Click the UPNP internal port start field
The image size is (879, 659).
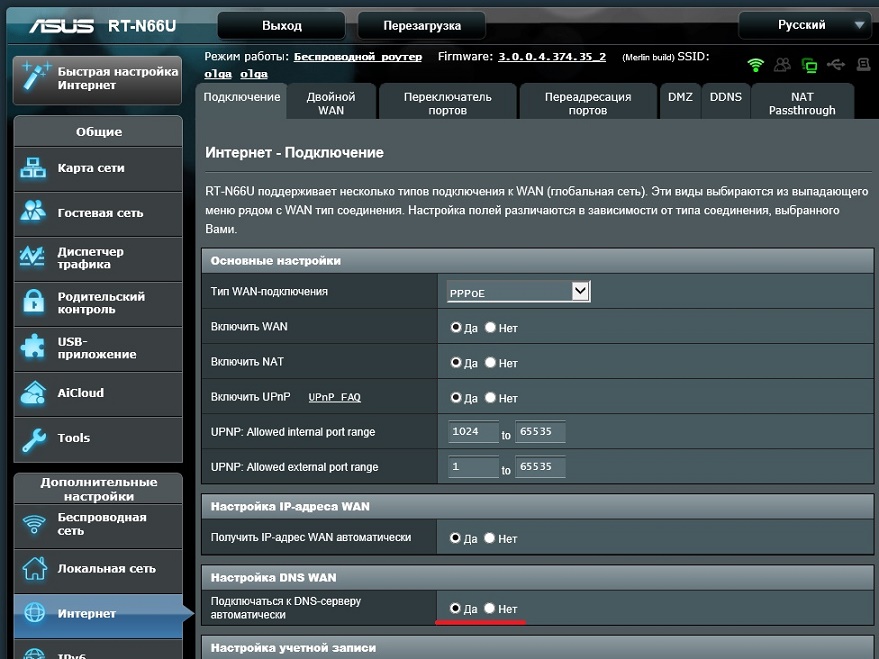473,432
